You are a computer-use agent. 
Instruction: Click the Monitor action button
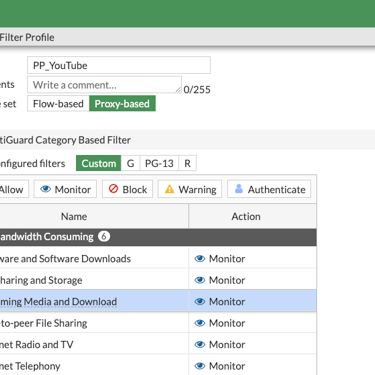(x=65, y=189)
